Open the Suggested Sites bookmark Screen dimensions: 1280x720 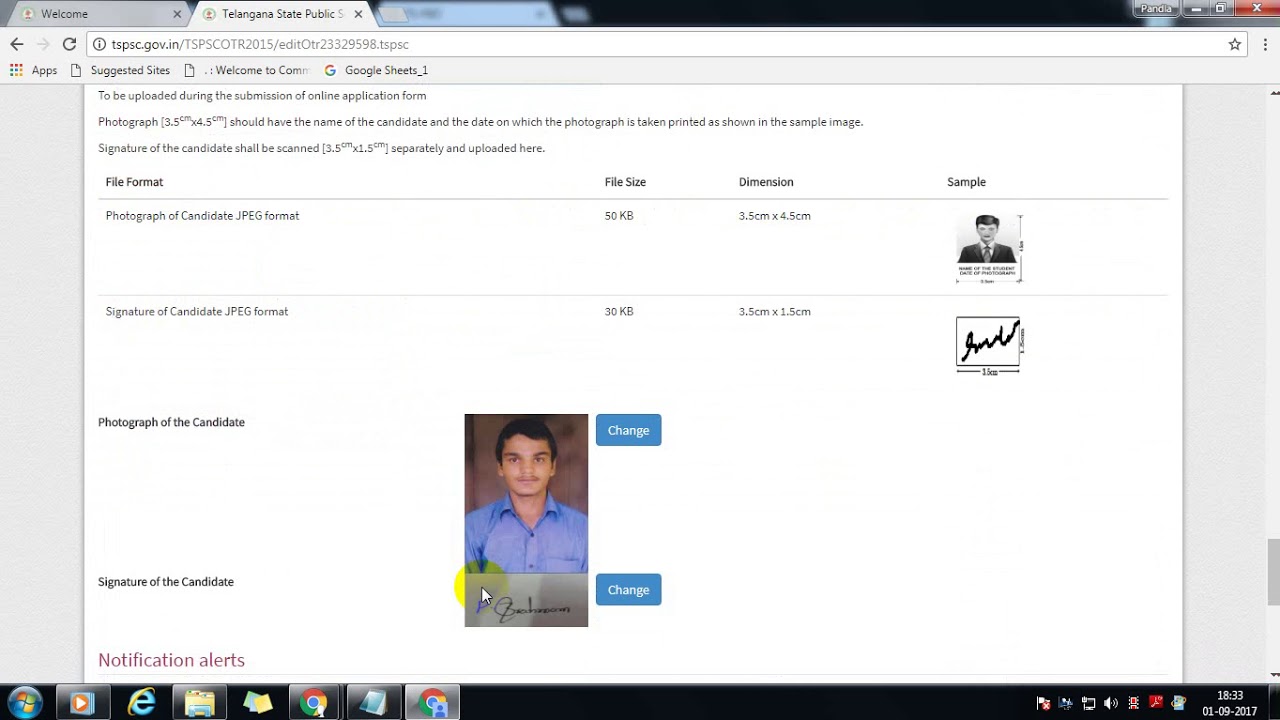click(120, 70)
